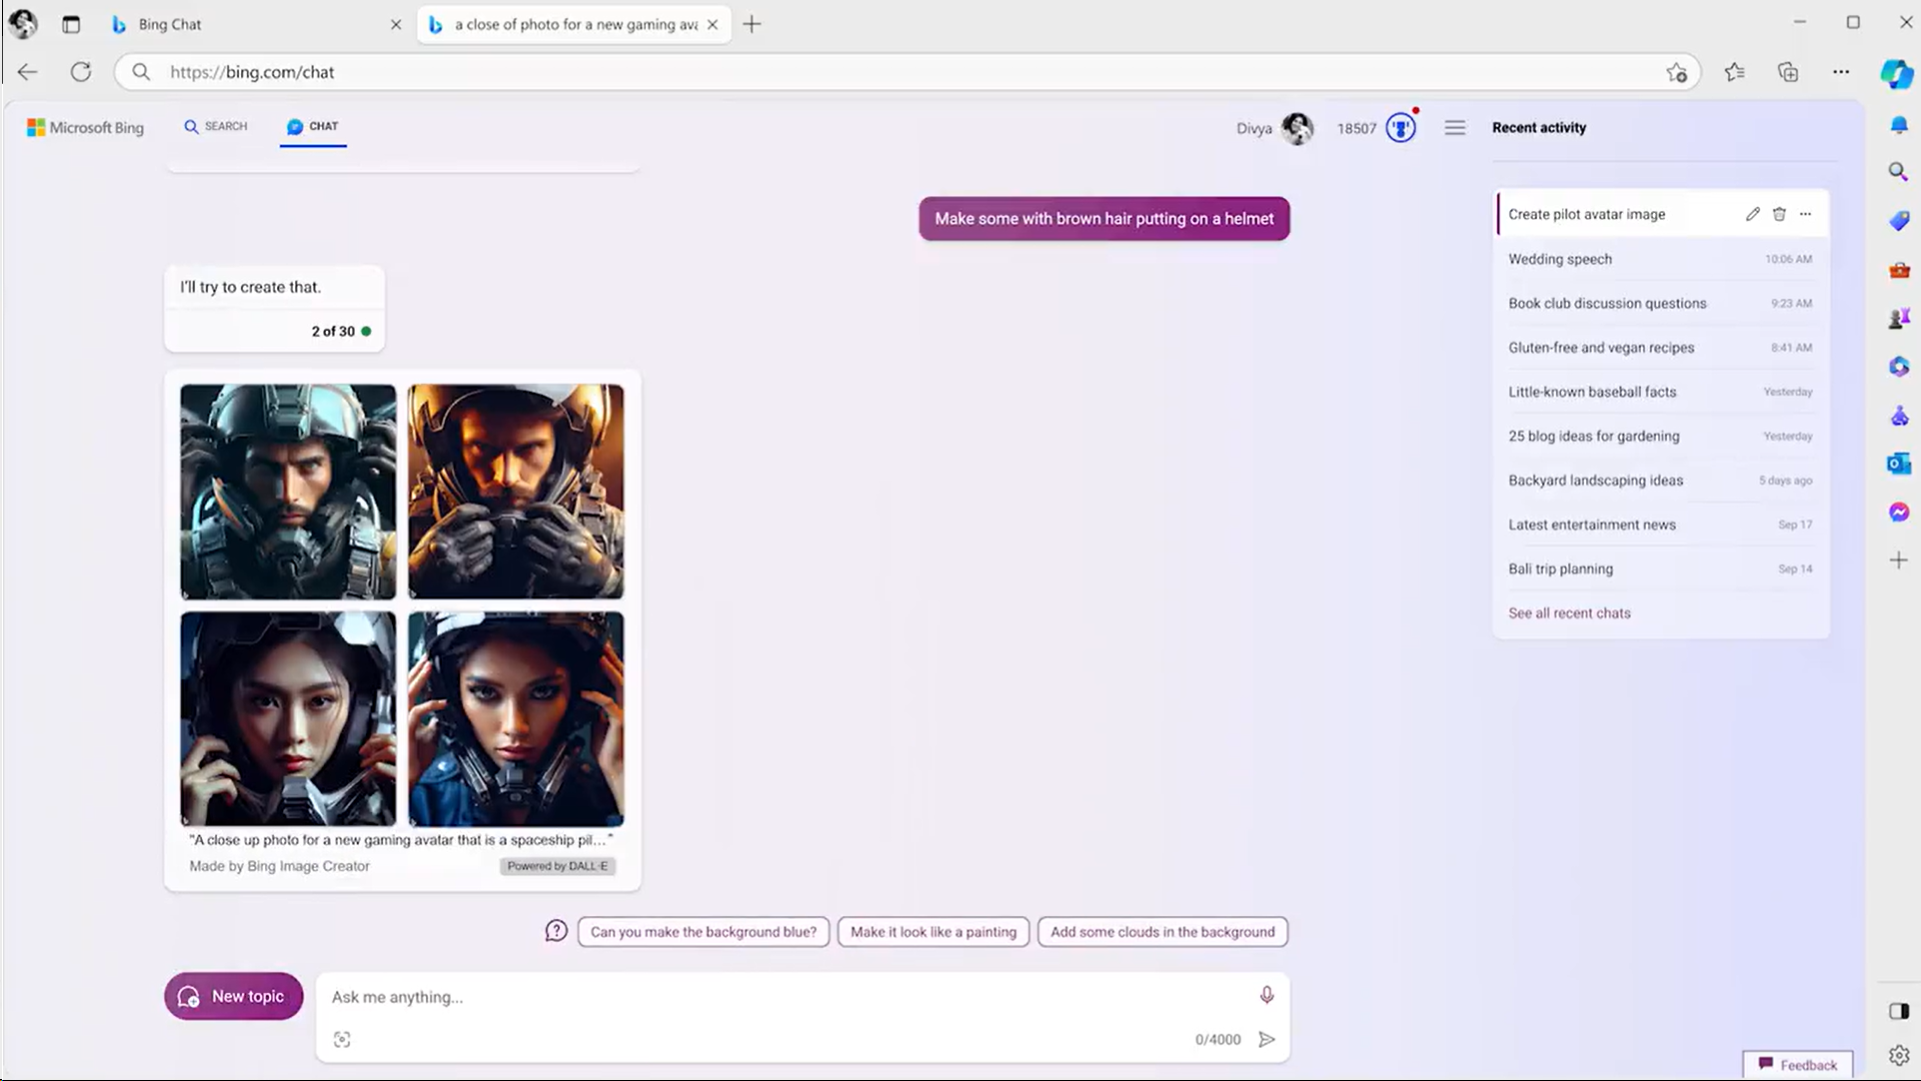Open See all recent chats link
This screenshot has width=1921, height=1081.
(x=1569, y=613)
